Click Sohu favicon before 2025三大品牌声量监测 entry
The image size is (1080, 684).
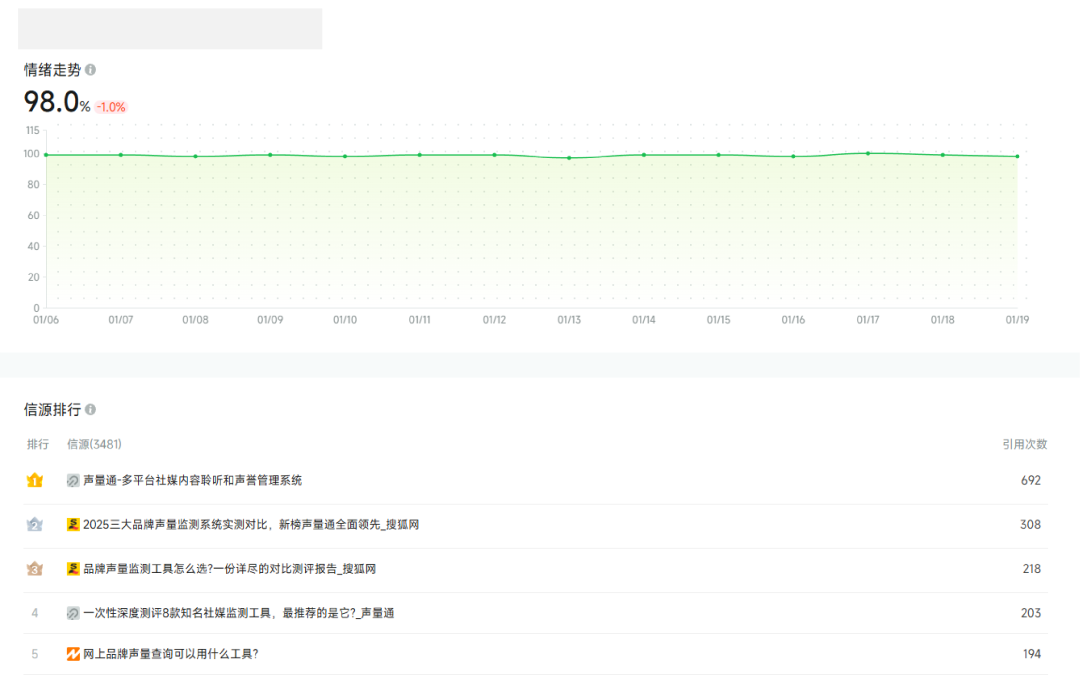(73, 524)
